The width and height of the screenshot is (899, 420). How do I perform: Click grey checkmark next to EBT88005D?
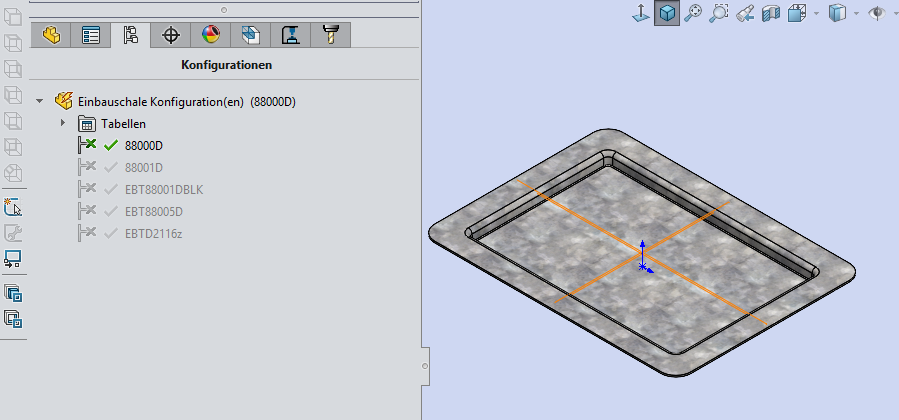111,212
